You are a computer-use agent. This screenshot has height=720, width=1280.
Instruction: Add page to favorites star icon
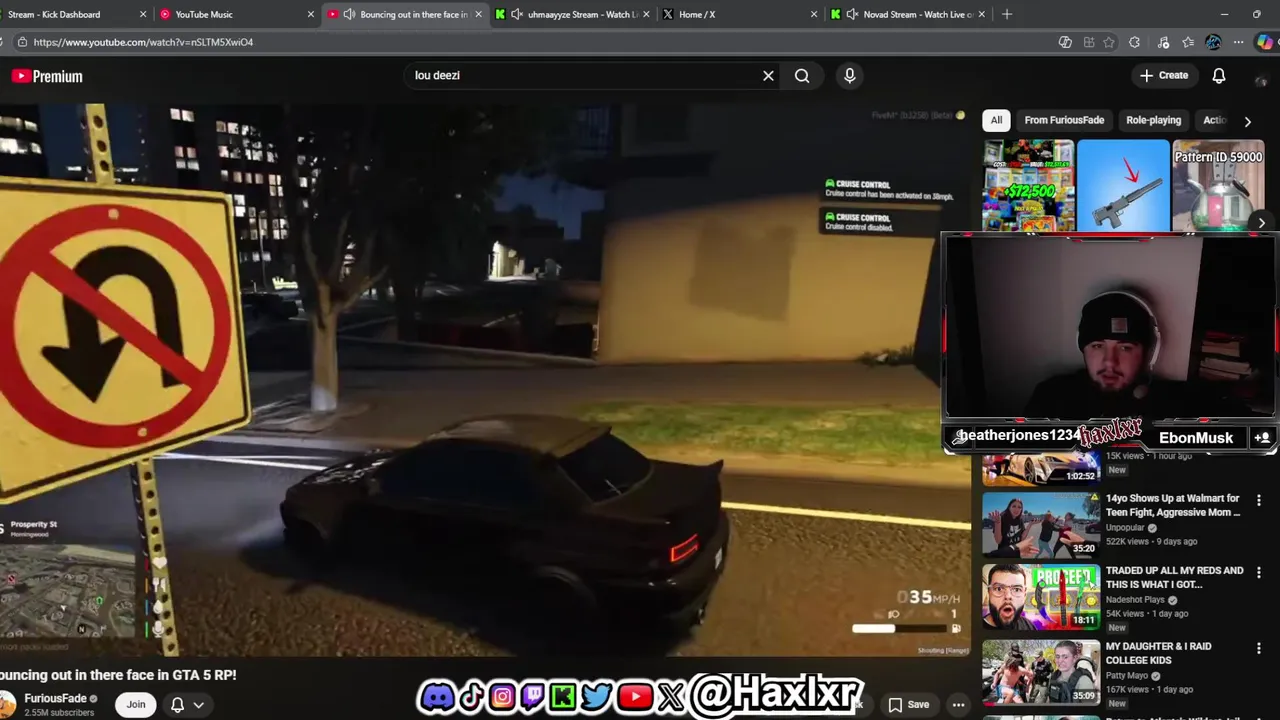[1109, 42]
